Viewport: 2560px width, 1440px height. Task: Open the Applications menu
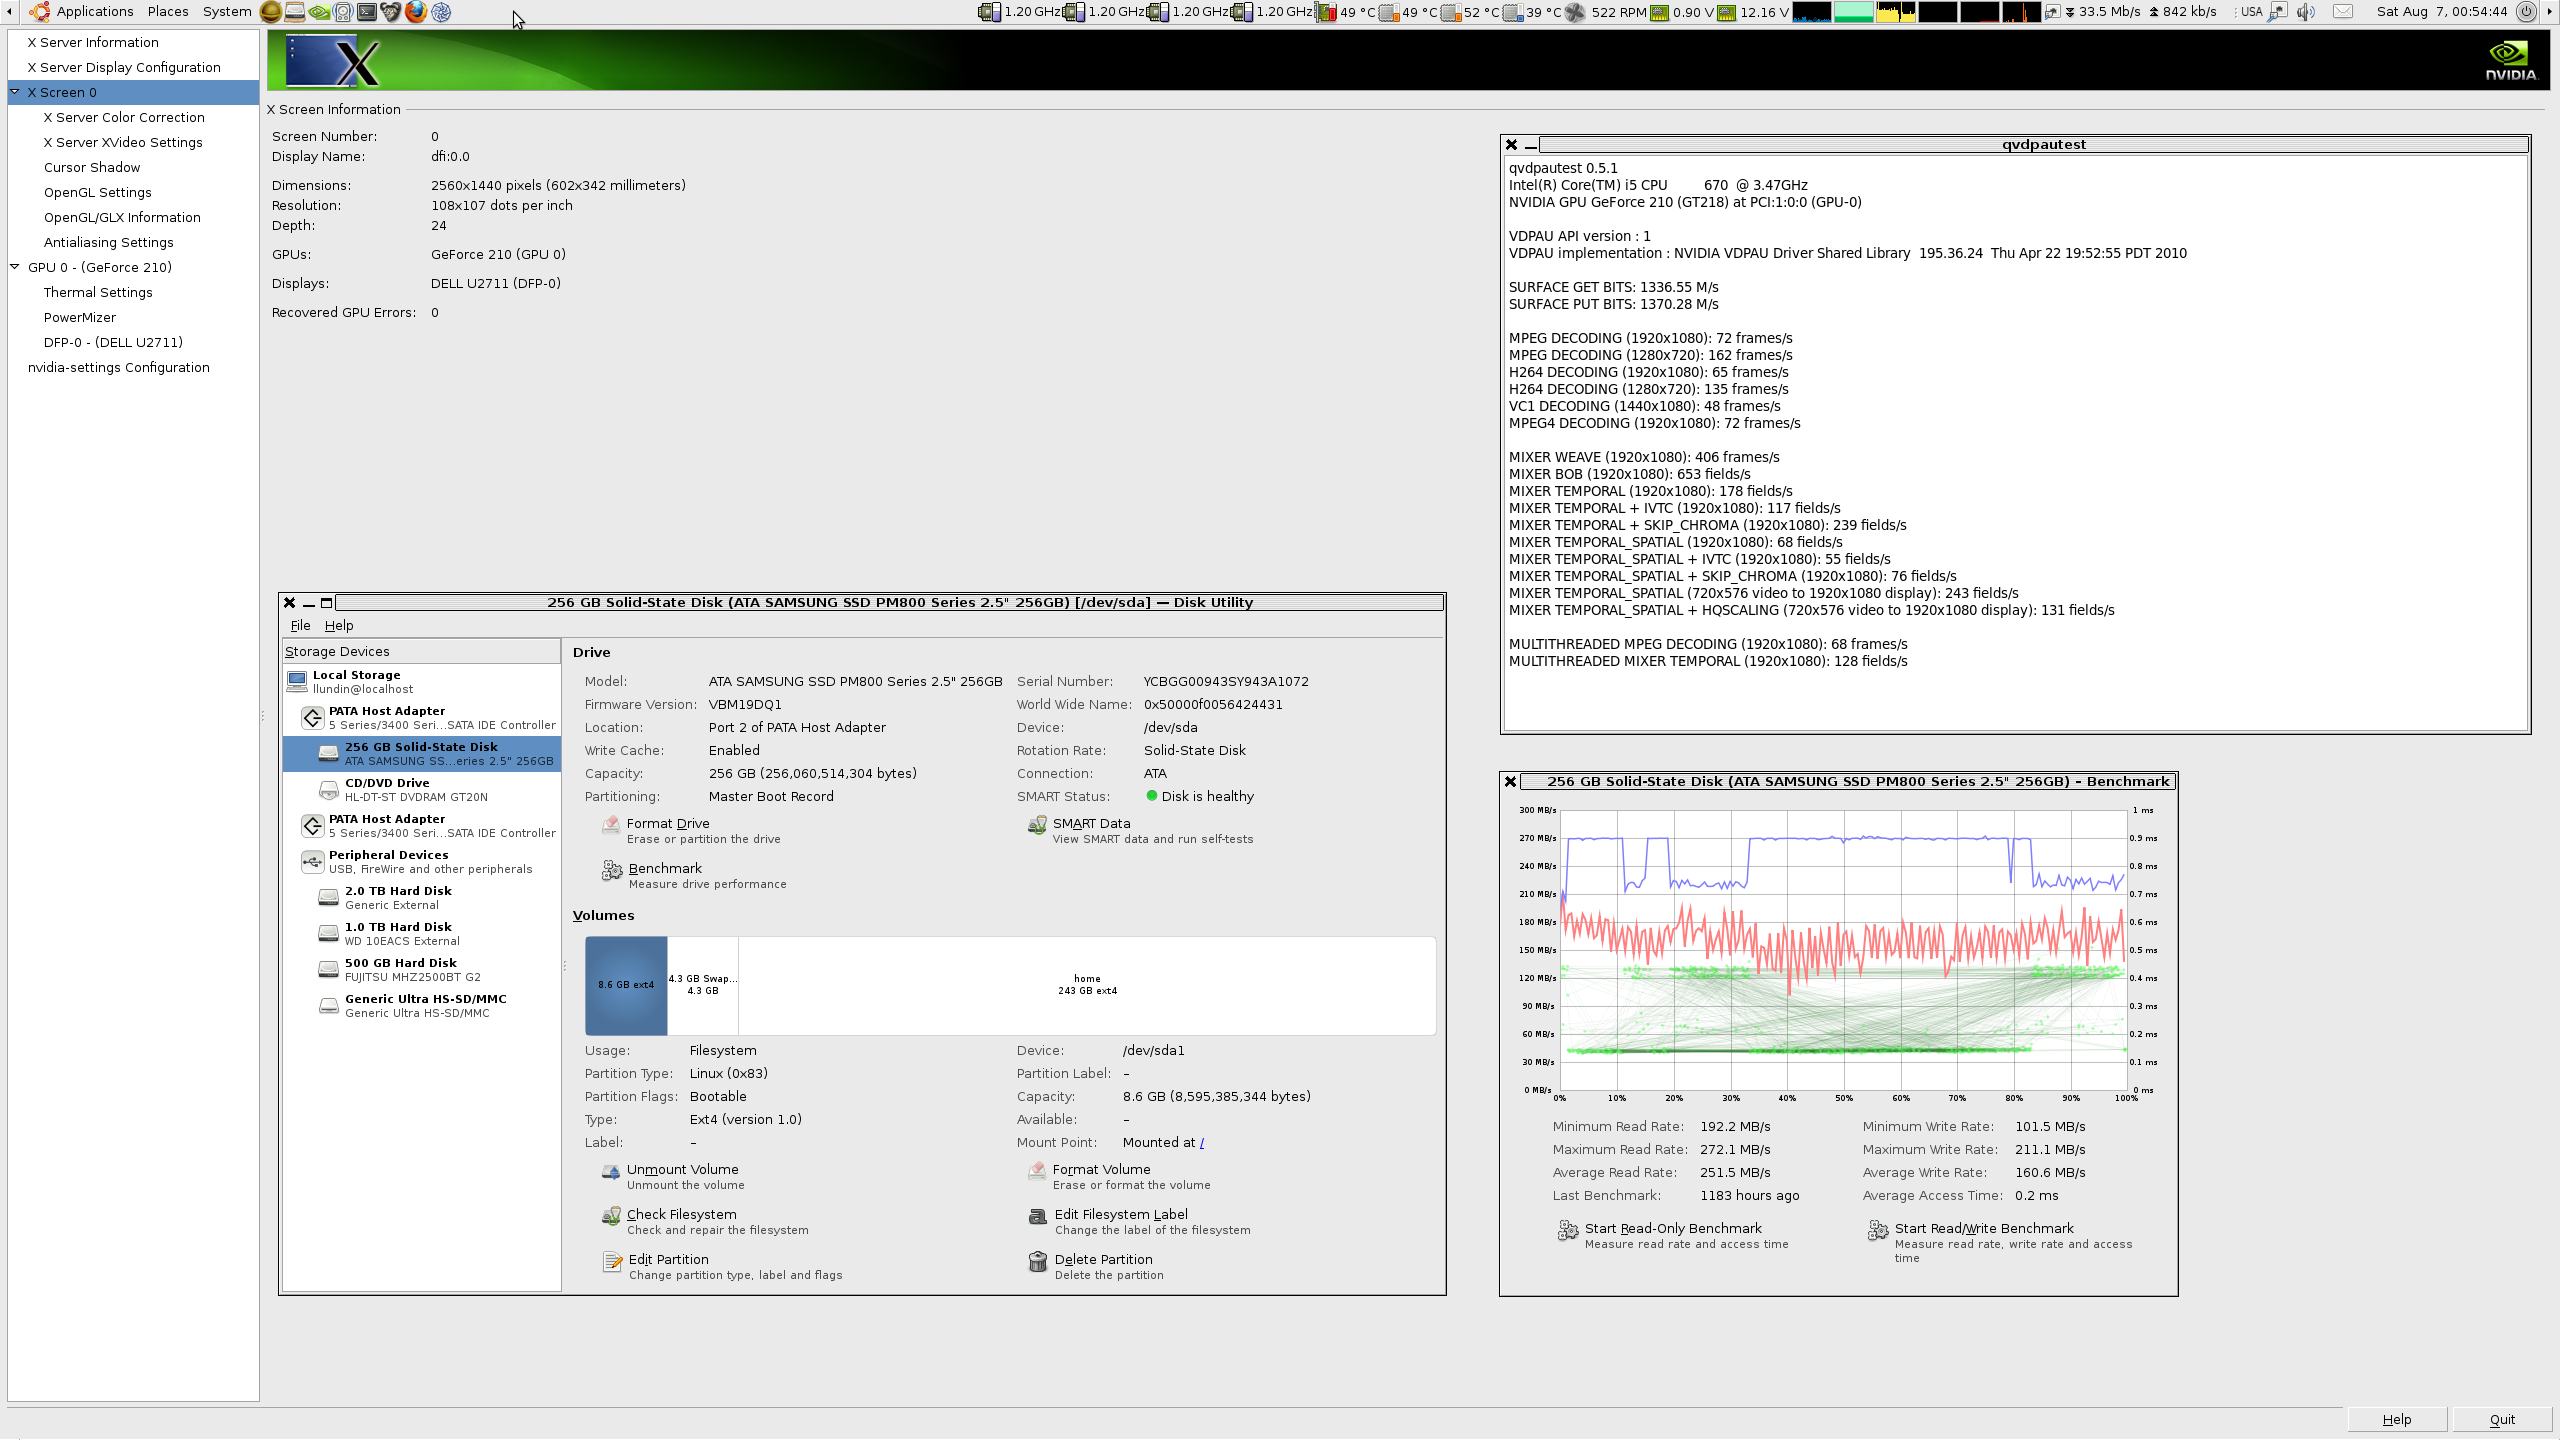point(94,12)
